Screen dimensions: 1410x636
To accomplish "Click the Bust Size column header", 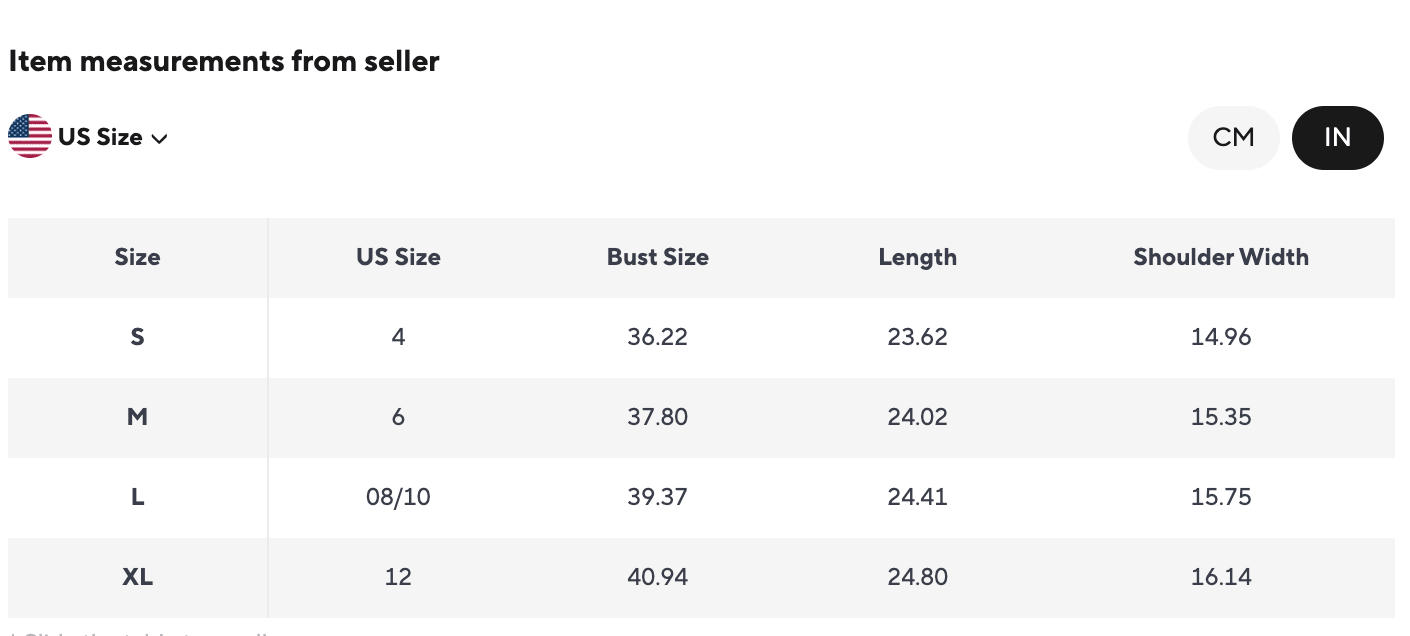I will (657, 257).
